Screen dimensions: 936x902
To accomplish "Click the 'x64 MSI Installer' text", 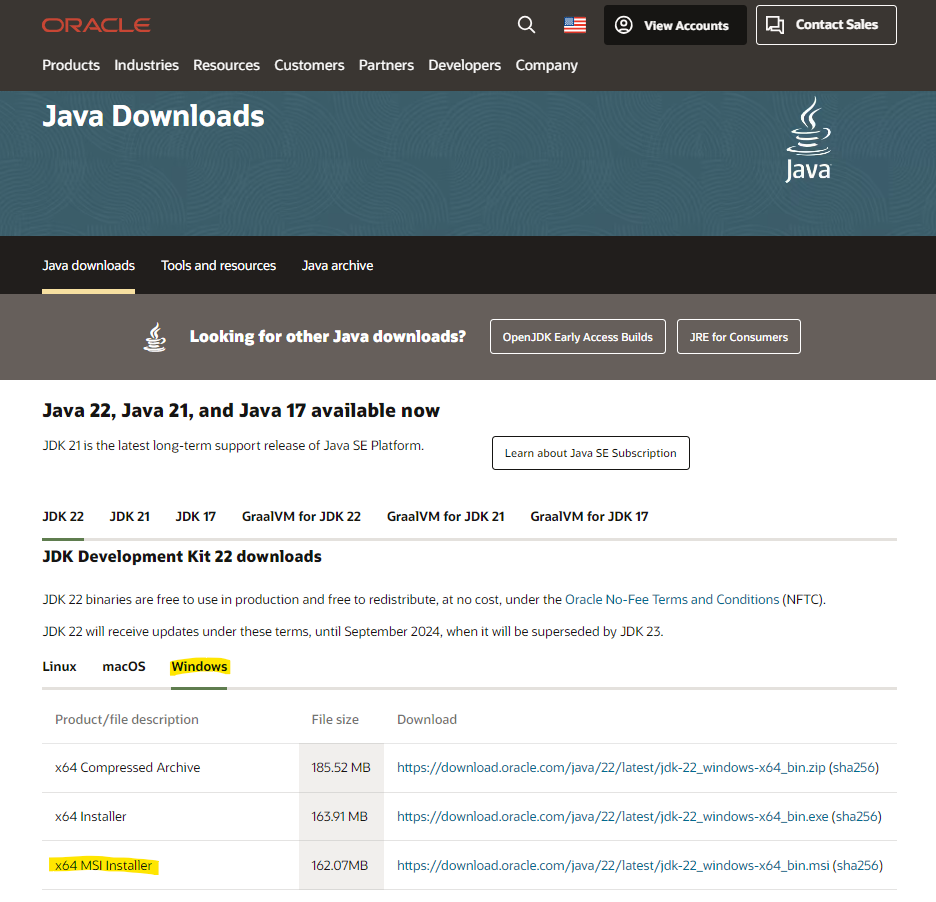I will tap(103, 866).
